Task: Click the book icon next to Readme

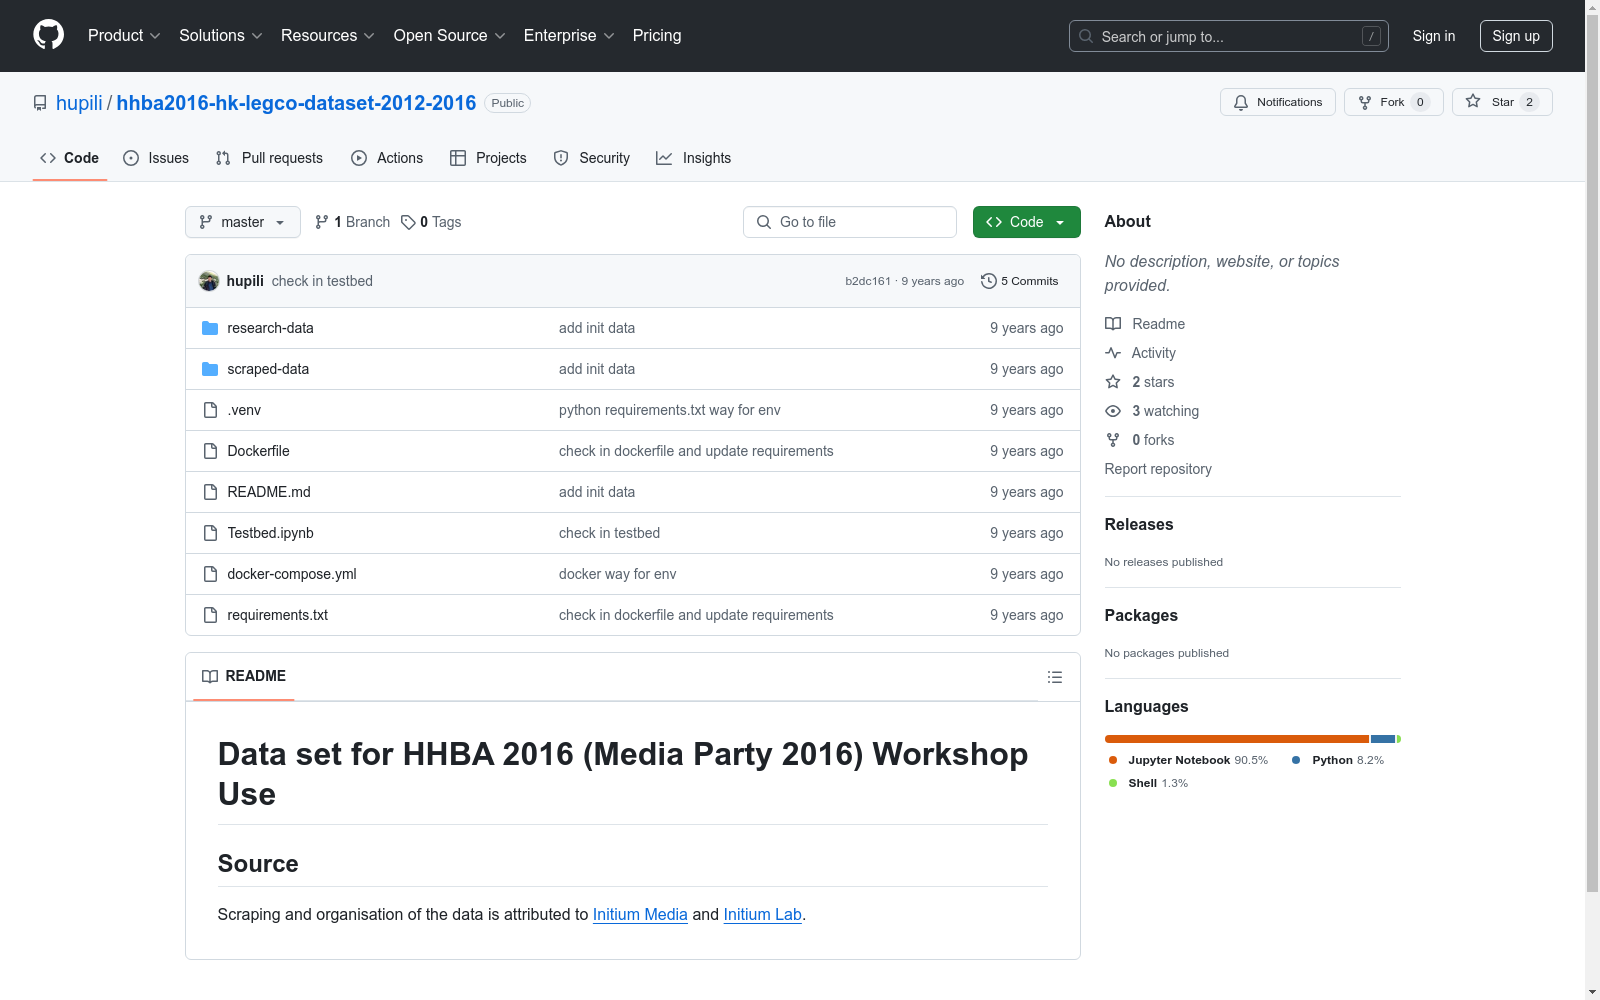Action: coord(1113,324)
